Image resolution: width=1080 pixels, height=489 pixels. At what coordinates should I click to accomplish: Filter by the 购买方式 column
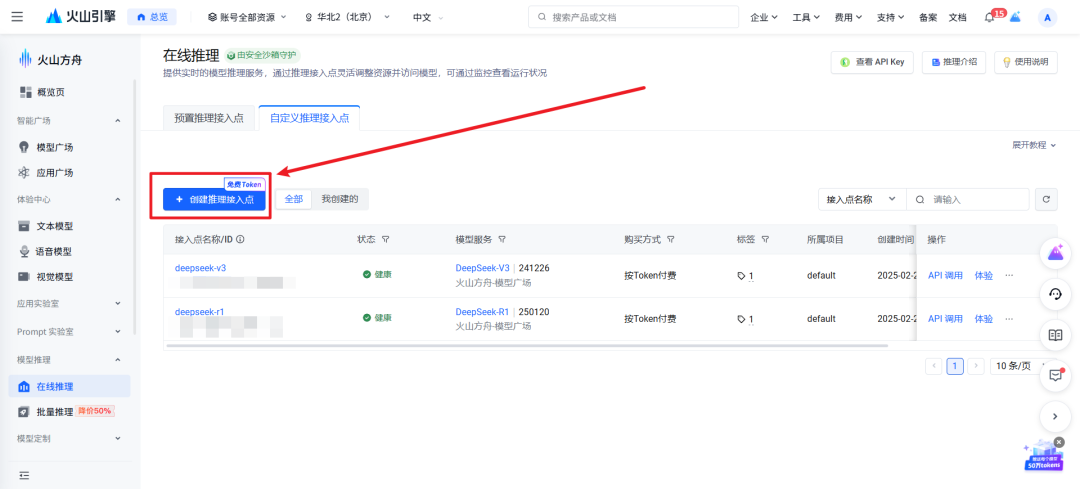[670, 240]
